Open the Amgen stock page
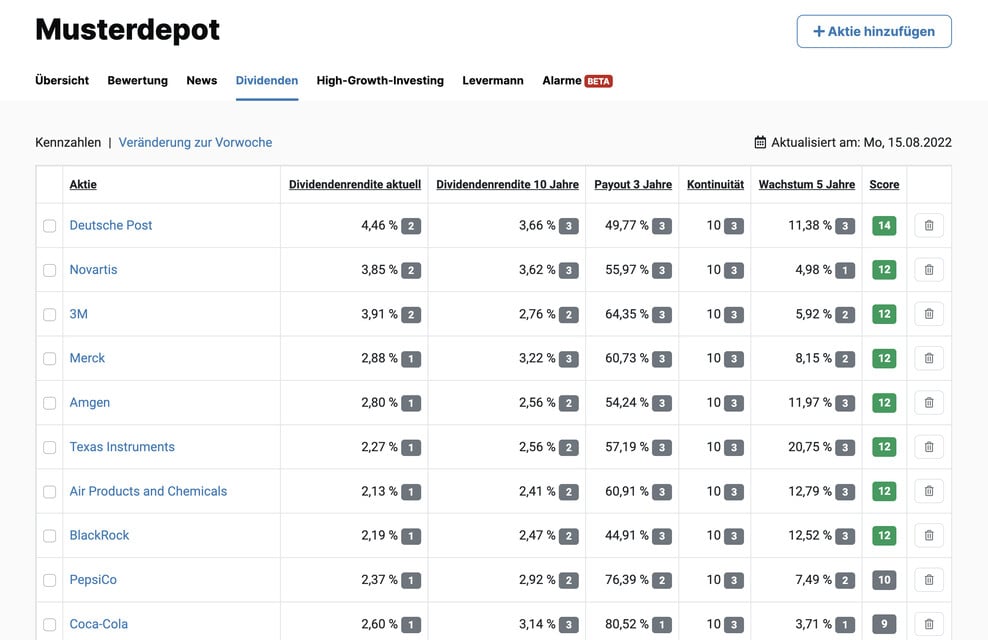Viewport: 988px width, 640px height. coord(89,403)
